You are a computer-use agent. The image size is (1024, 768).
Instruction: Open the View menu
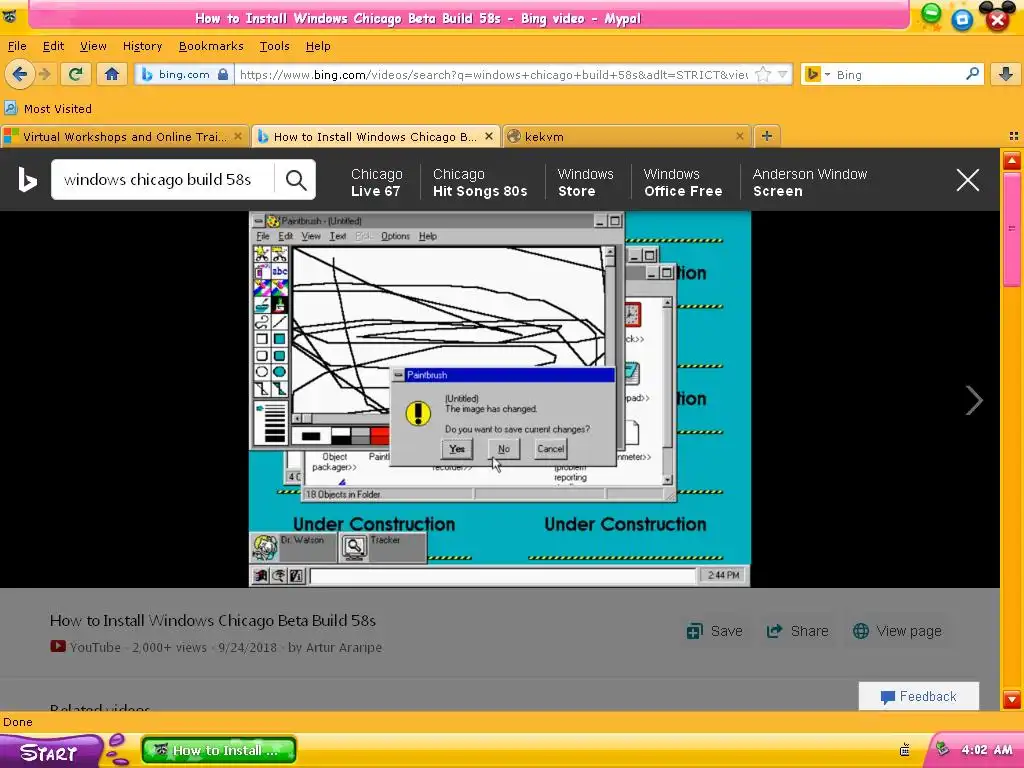[x=93, y=46]
